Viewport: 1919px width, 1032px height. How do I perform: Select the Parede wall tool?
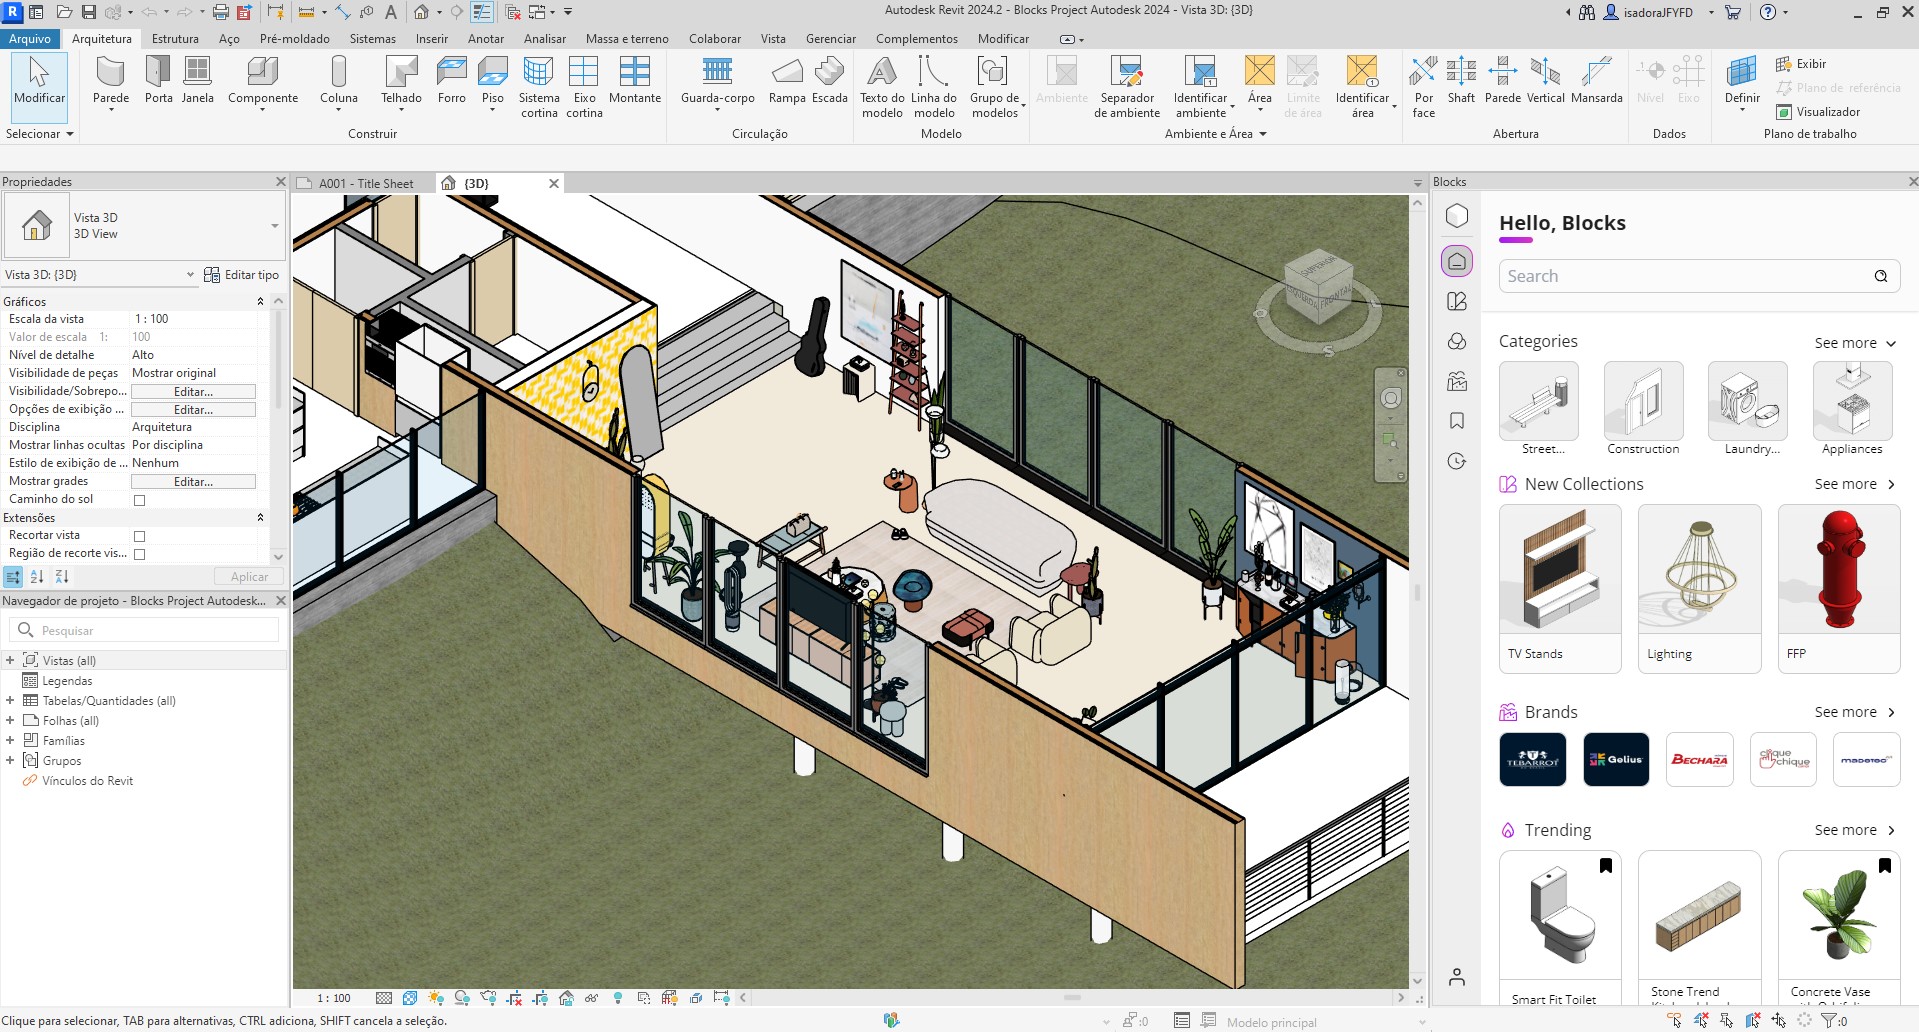[111, 82]
